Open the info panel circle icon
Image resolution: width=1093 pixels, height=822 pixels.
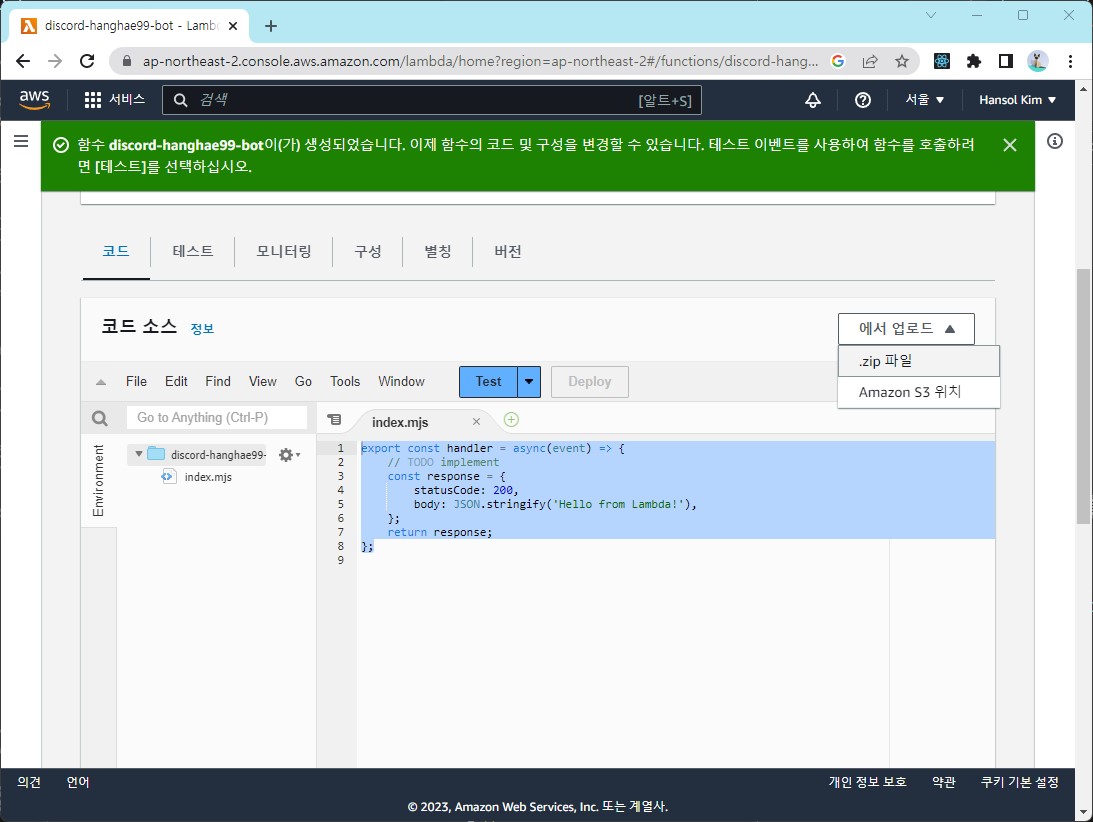pos(1055,142)
